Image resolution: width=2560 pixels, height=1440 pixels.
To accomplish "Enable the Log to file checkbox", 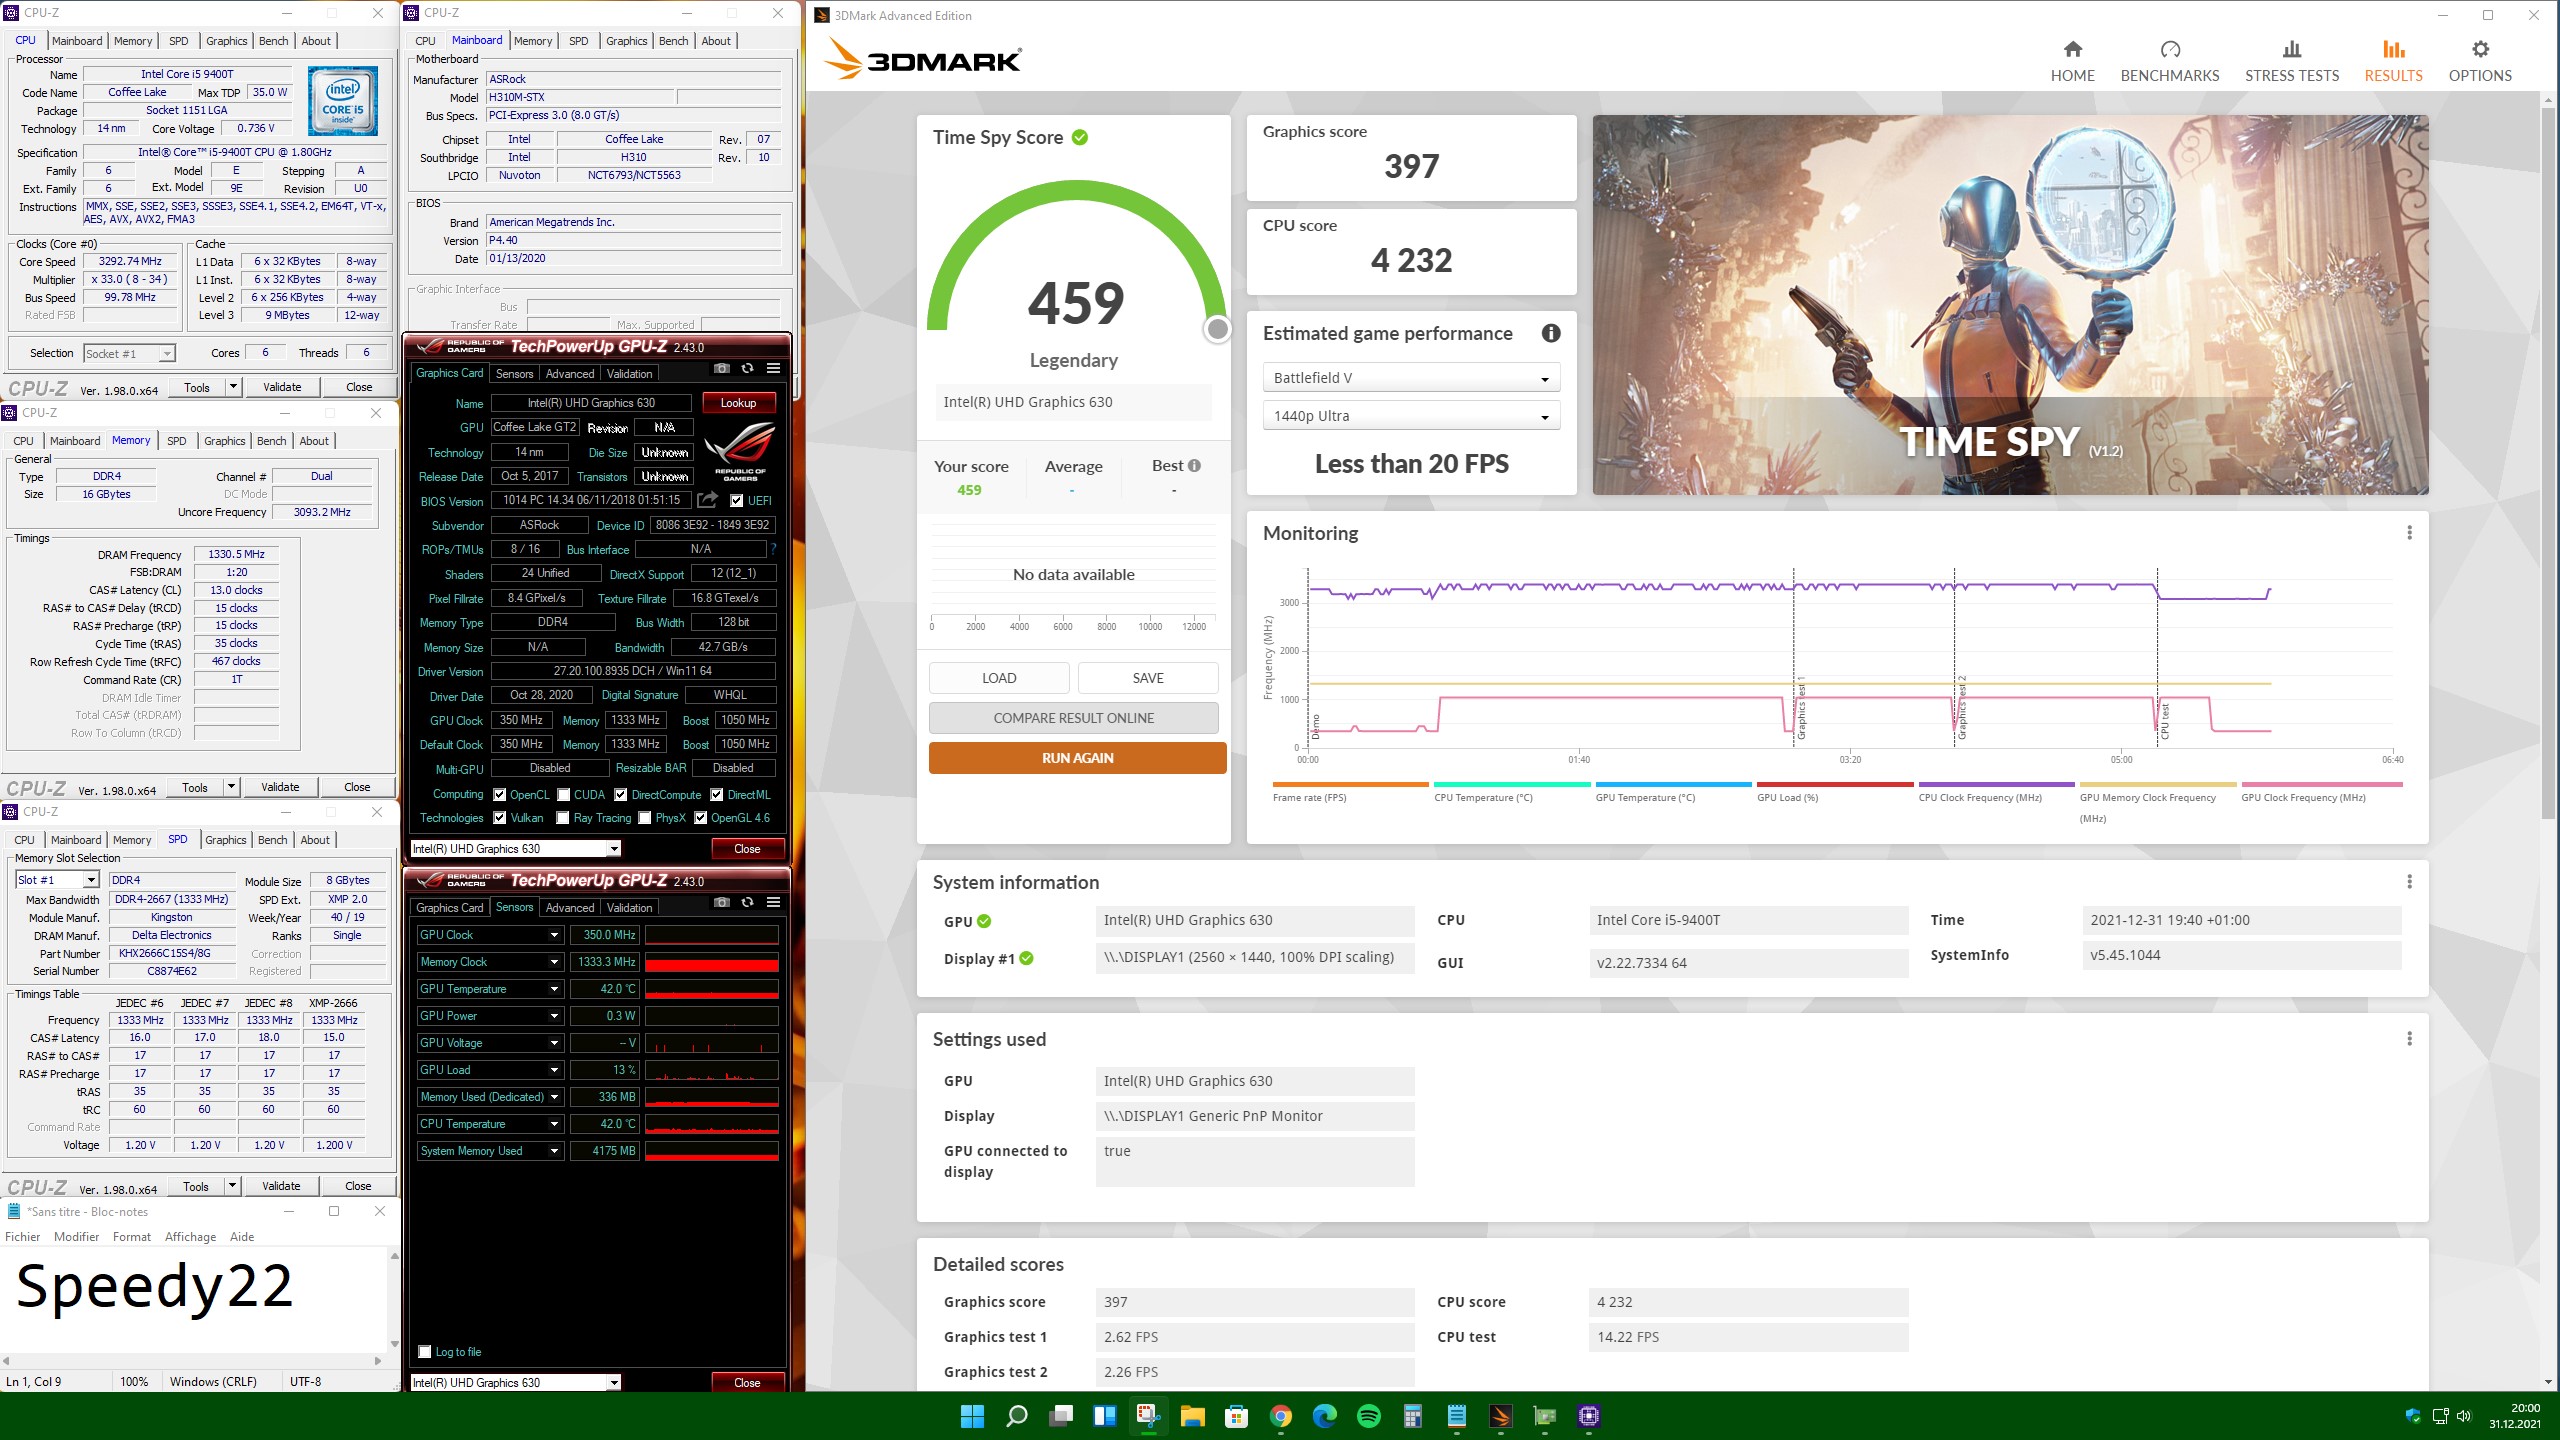I will pyautogui.click(x=425, y=1352).
